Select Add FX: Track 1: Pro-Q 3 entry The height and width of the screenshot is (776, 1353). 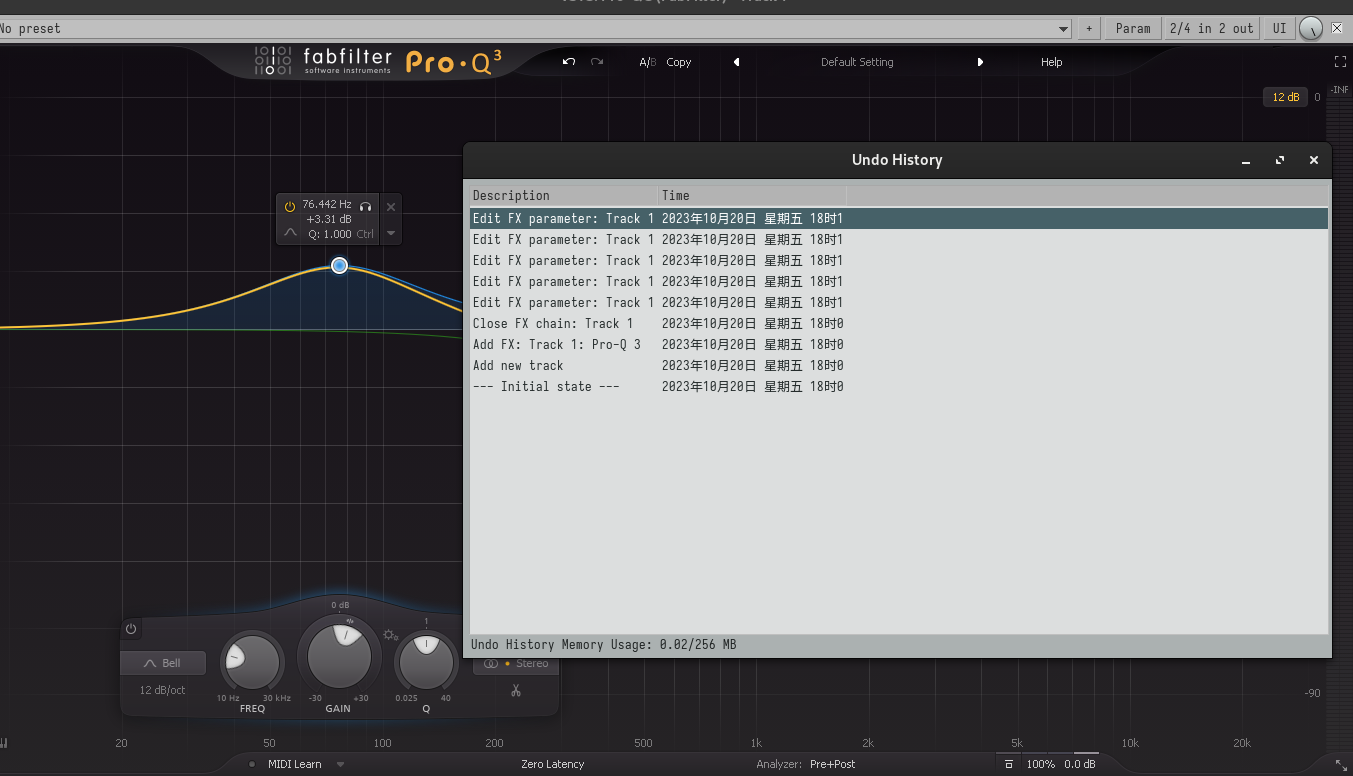point(899,344)
